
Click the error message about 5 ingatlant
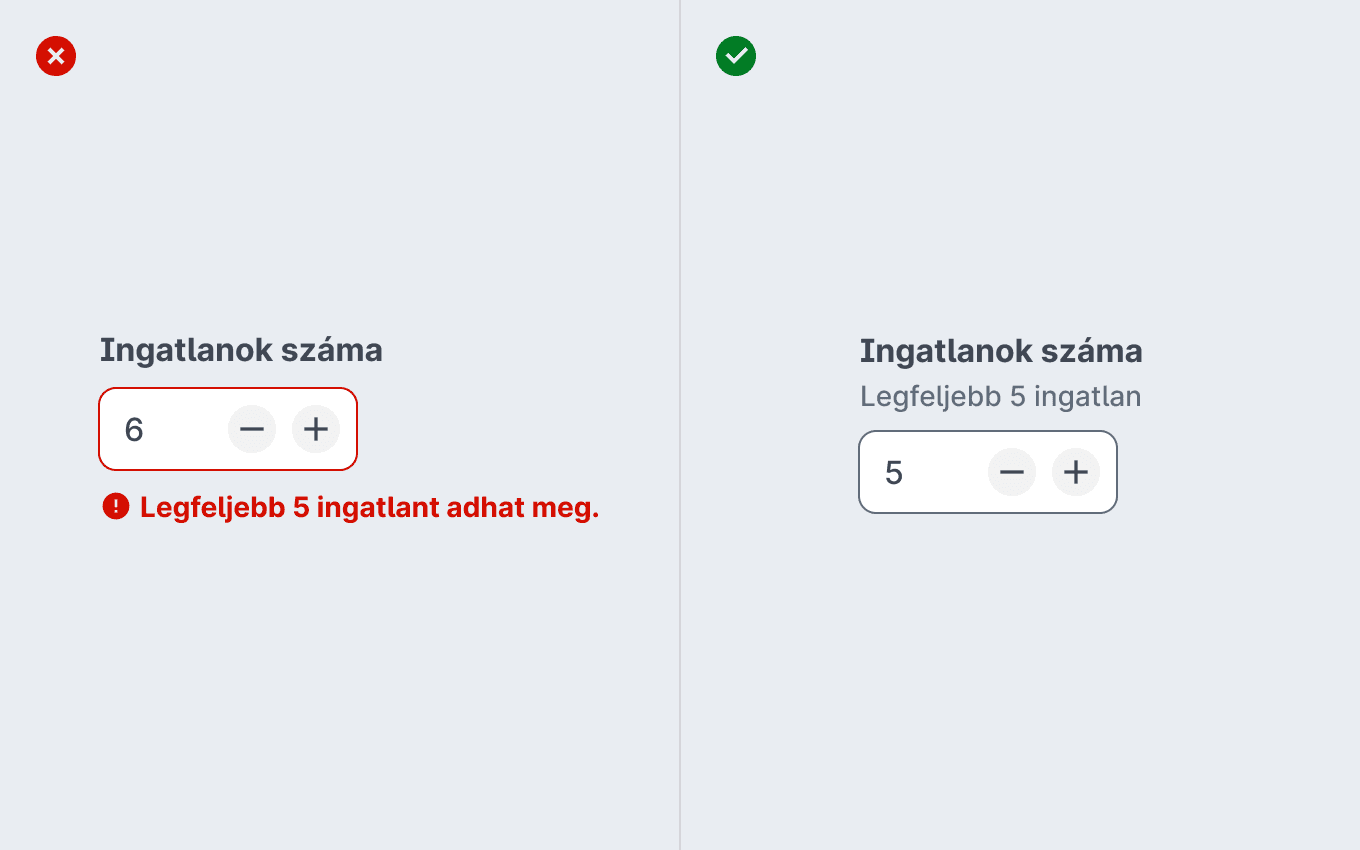(x=369, y=508)
